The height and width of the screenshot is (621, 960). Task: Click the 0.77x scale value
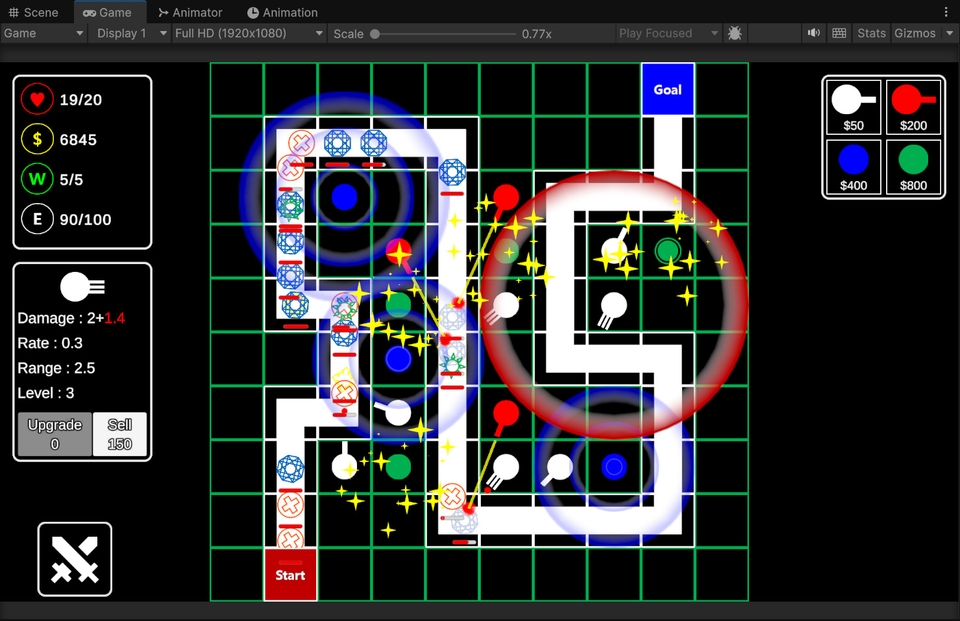[537, 34]
